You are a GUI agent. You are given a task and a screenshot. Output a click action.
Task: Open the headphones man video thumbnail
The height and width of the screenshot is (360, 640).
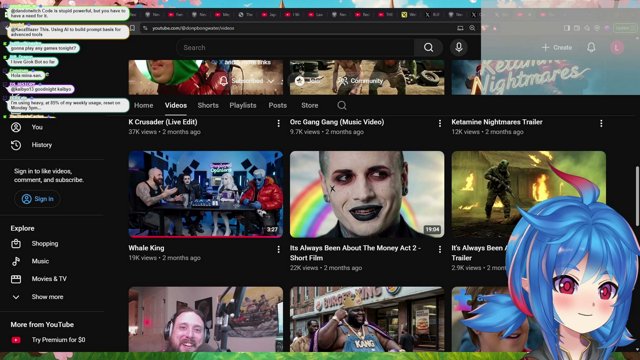point(206,319)
